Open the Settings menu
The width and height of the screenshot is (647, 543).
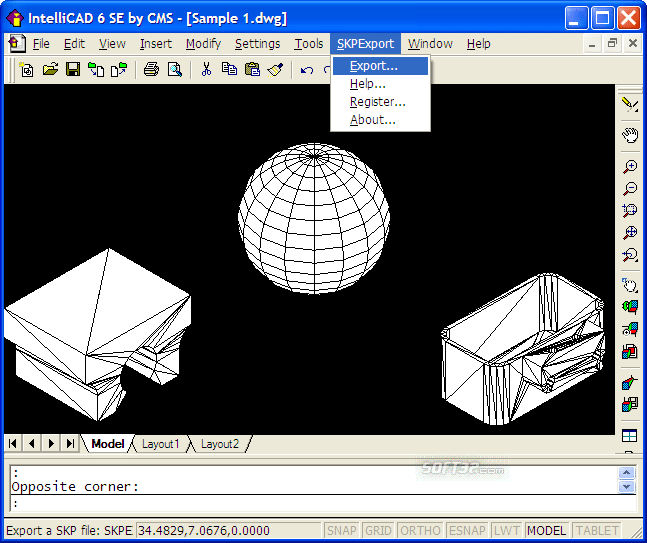pyautogui.click(x=257, y=44)
